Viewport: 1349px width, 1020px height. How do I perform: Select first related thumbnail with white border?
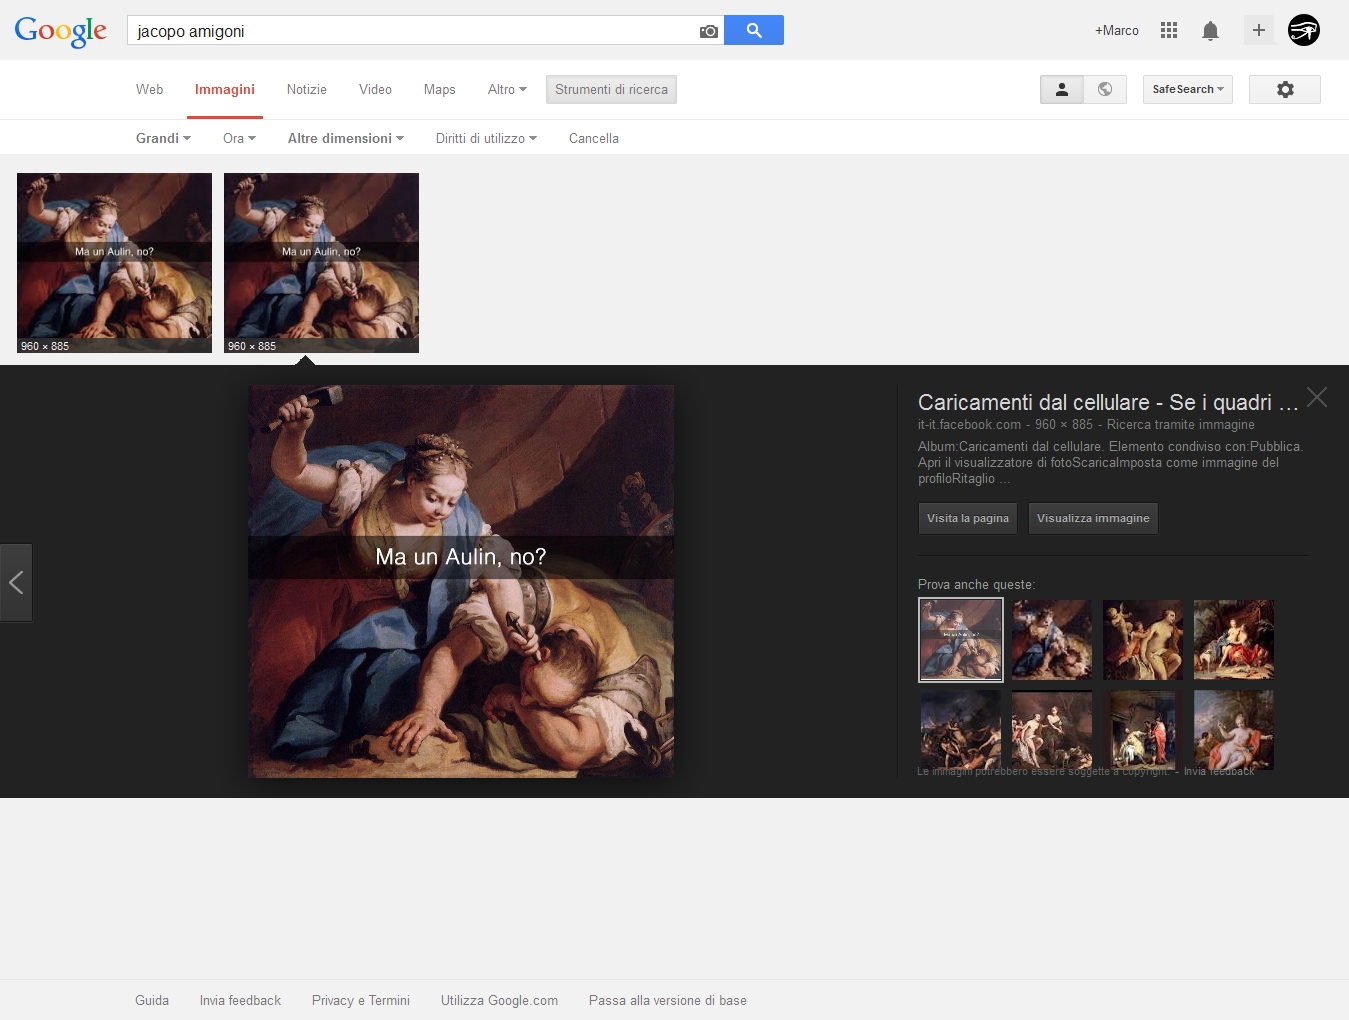[x=961, y=640]
